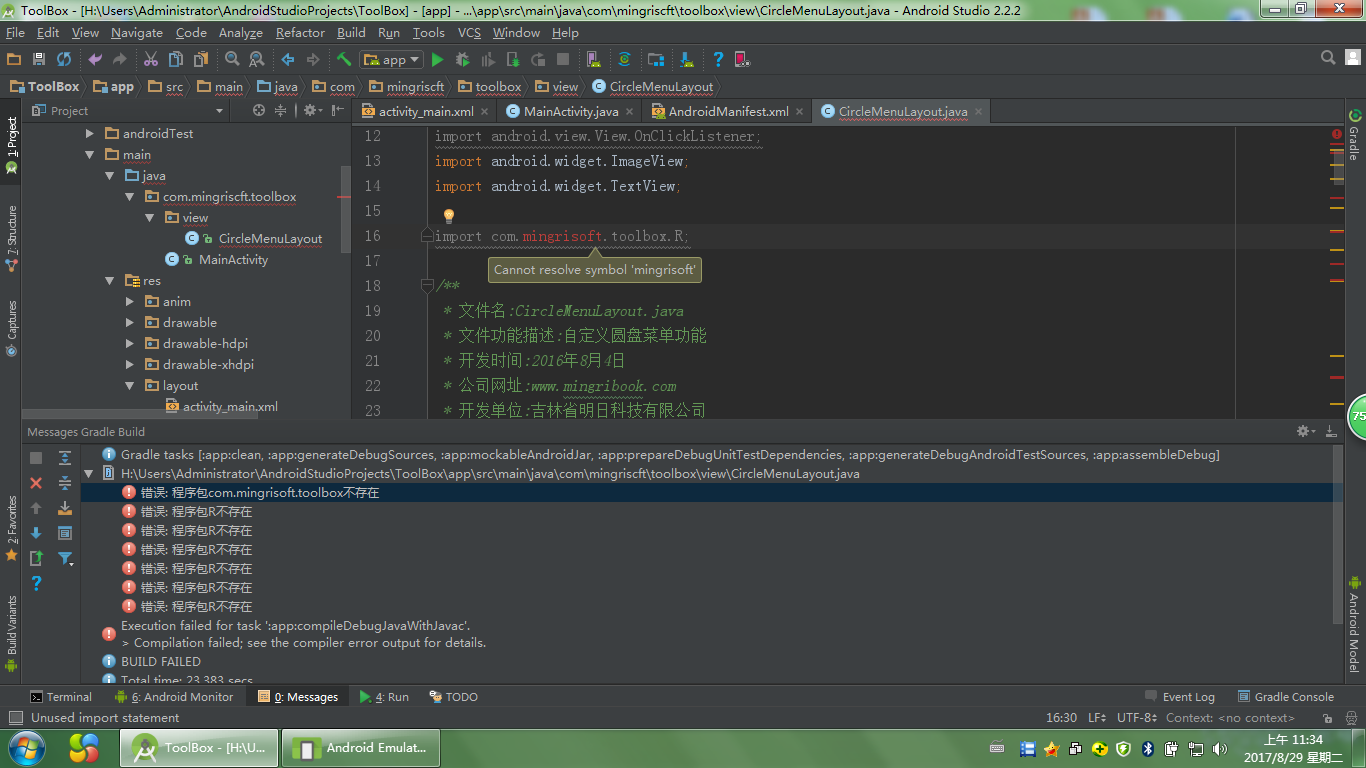Toggle the Android Model side tab
Image resolution: width=1366 pixels, height=768 pixels.
(x=1355, y=623)
